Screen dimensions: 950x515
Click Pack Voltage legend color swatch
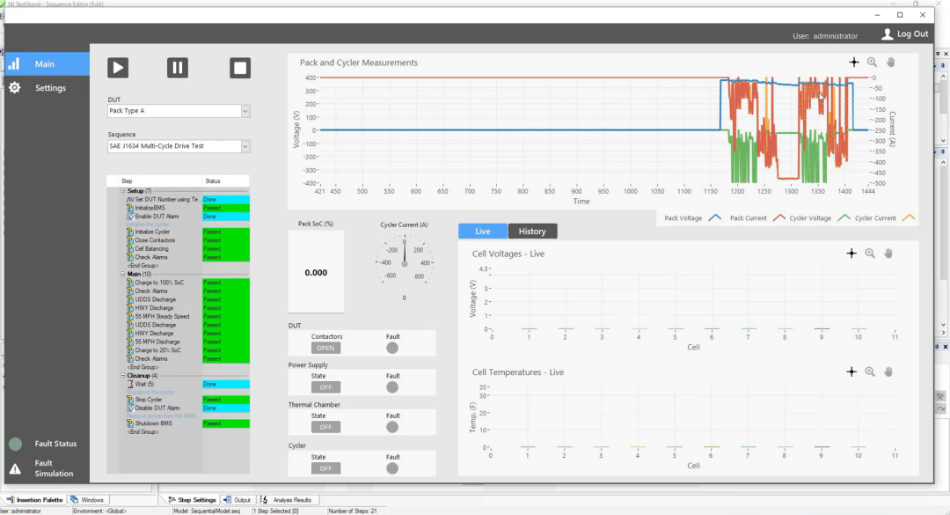click(x=714, y=217)
